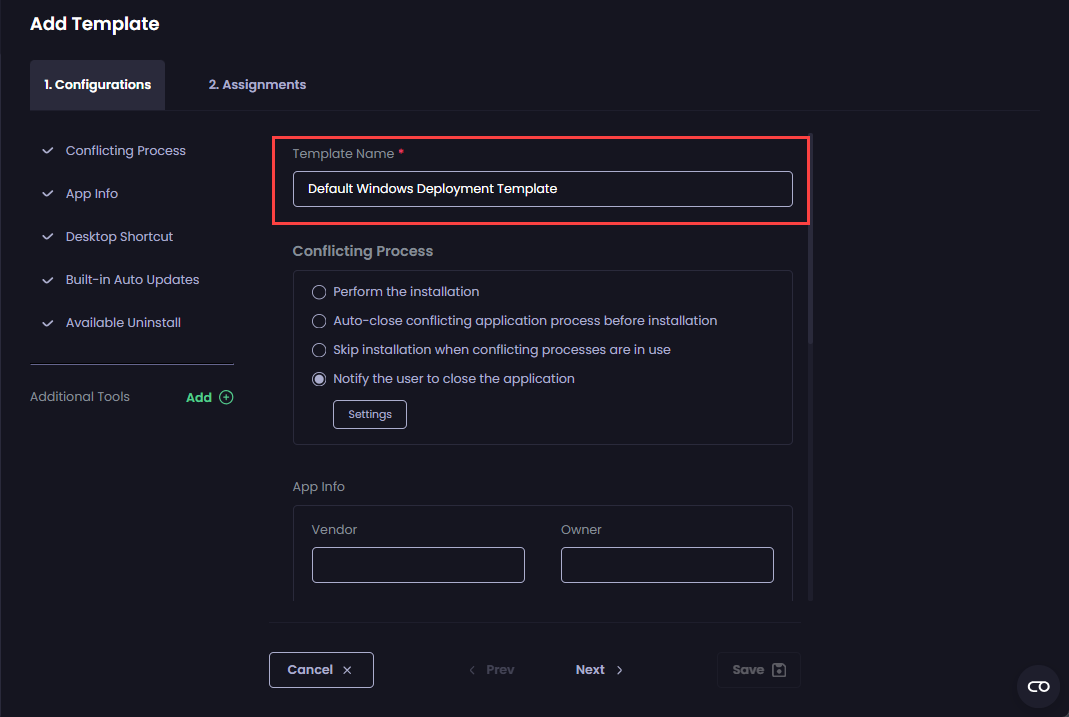Select Skip installation when conflicting processes option
Viewport: 1069px width, 717px height.
[x=319, y=350]
